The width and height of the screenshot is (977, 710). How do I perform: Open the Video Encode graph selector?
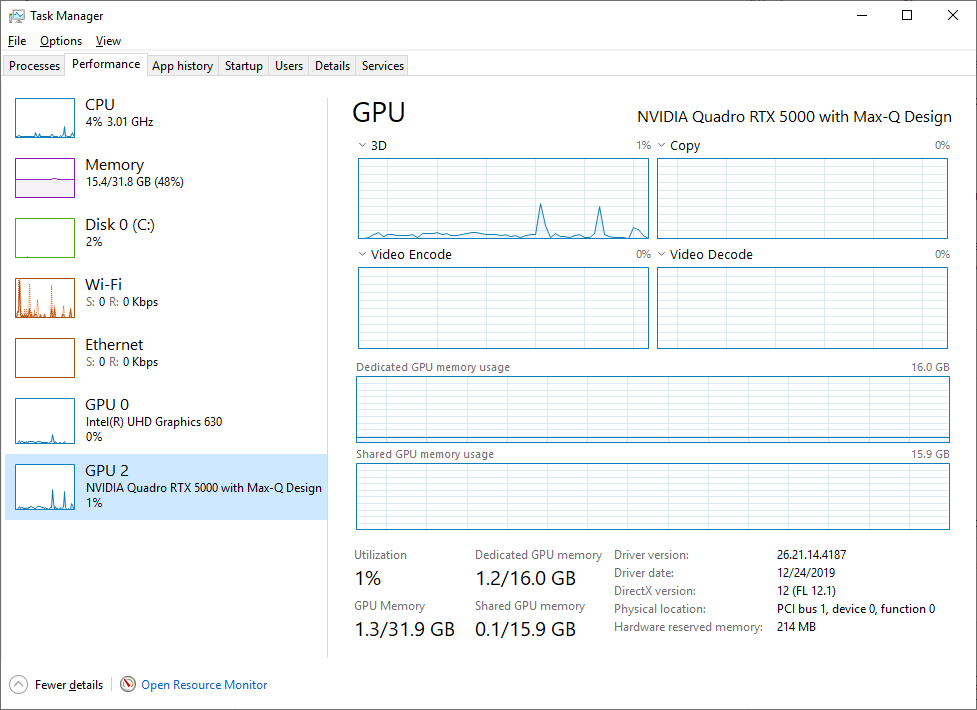click(362, 254)
